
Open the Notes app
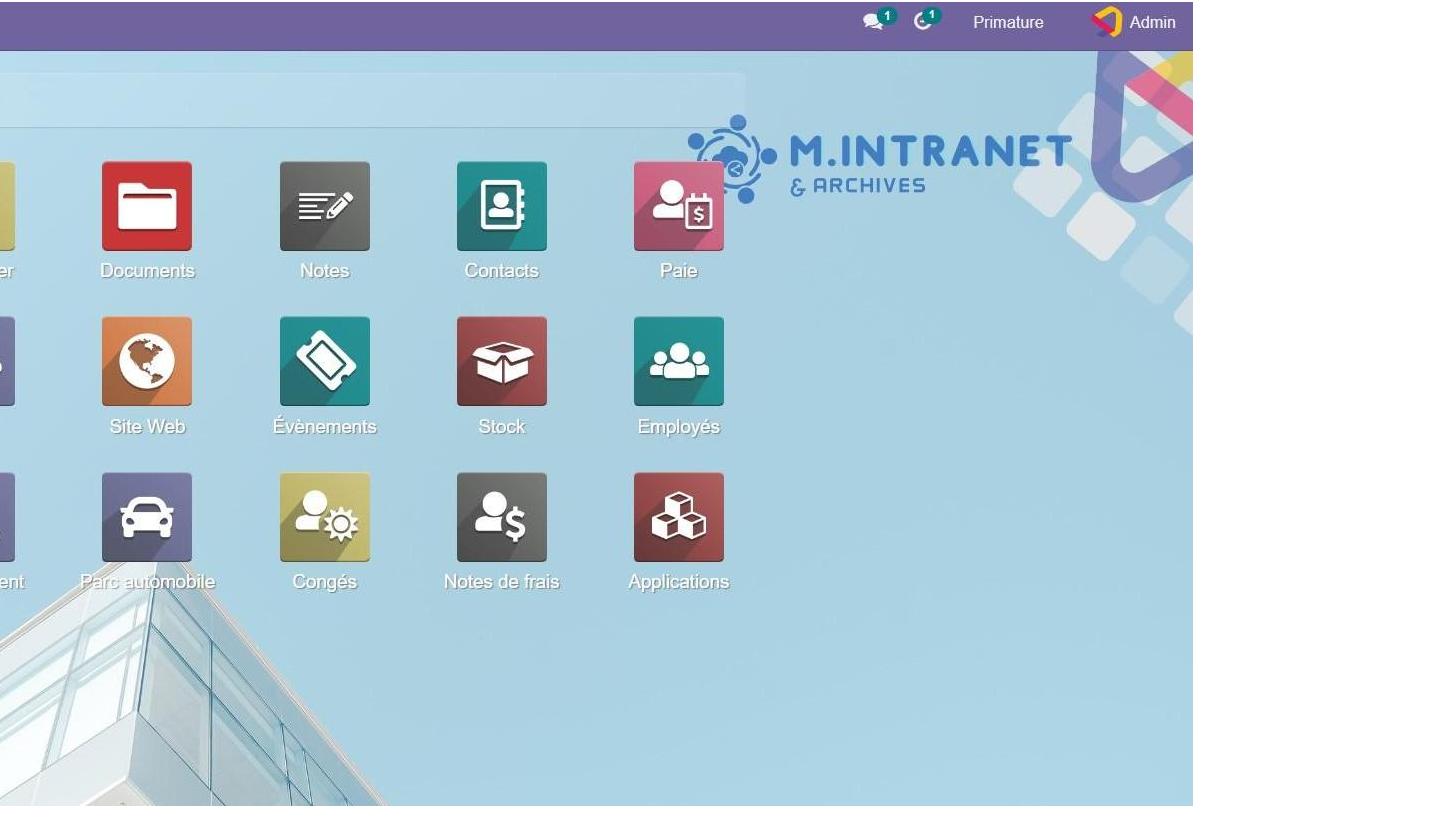324,206
